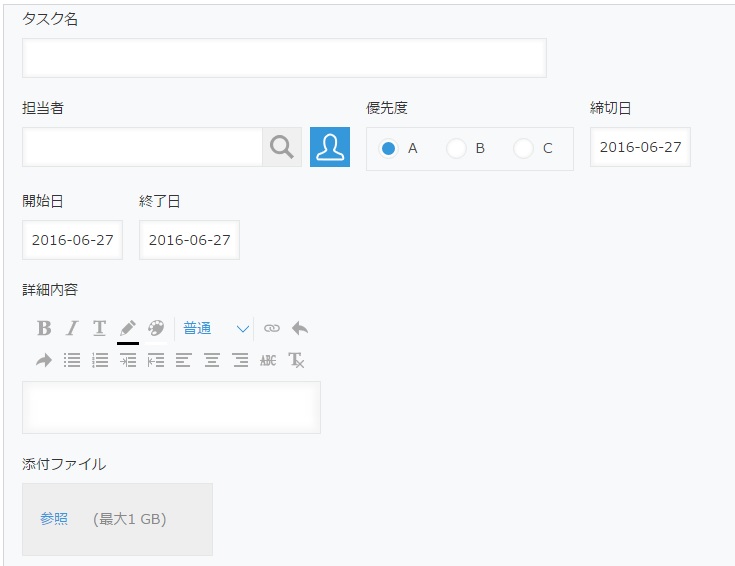Increase indent of the paragraph
Screen dimensions: 735x566
(128, 361)
